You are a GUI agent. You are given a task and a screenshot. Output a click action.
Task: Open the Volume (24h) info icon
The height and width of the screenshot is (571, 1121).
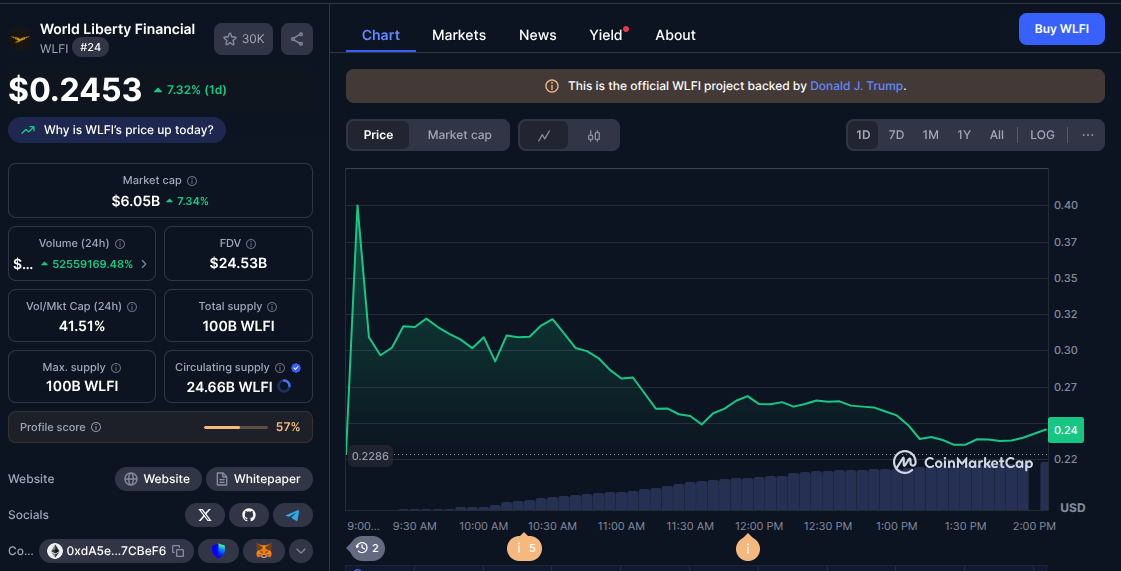120,244
